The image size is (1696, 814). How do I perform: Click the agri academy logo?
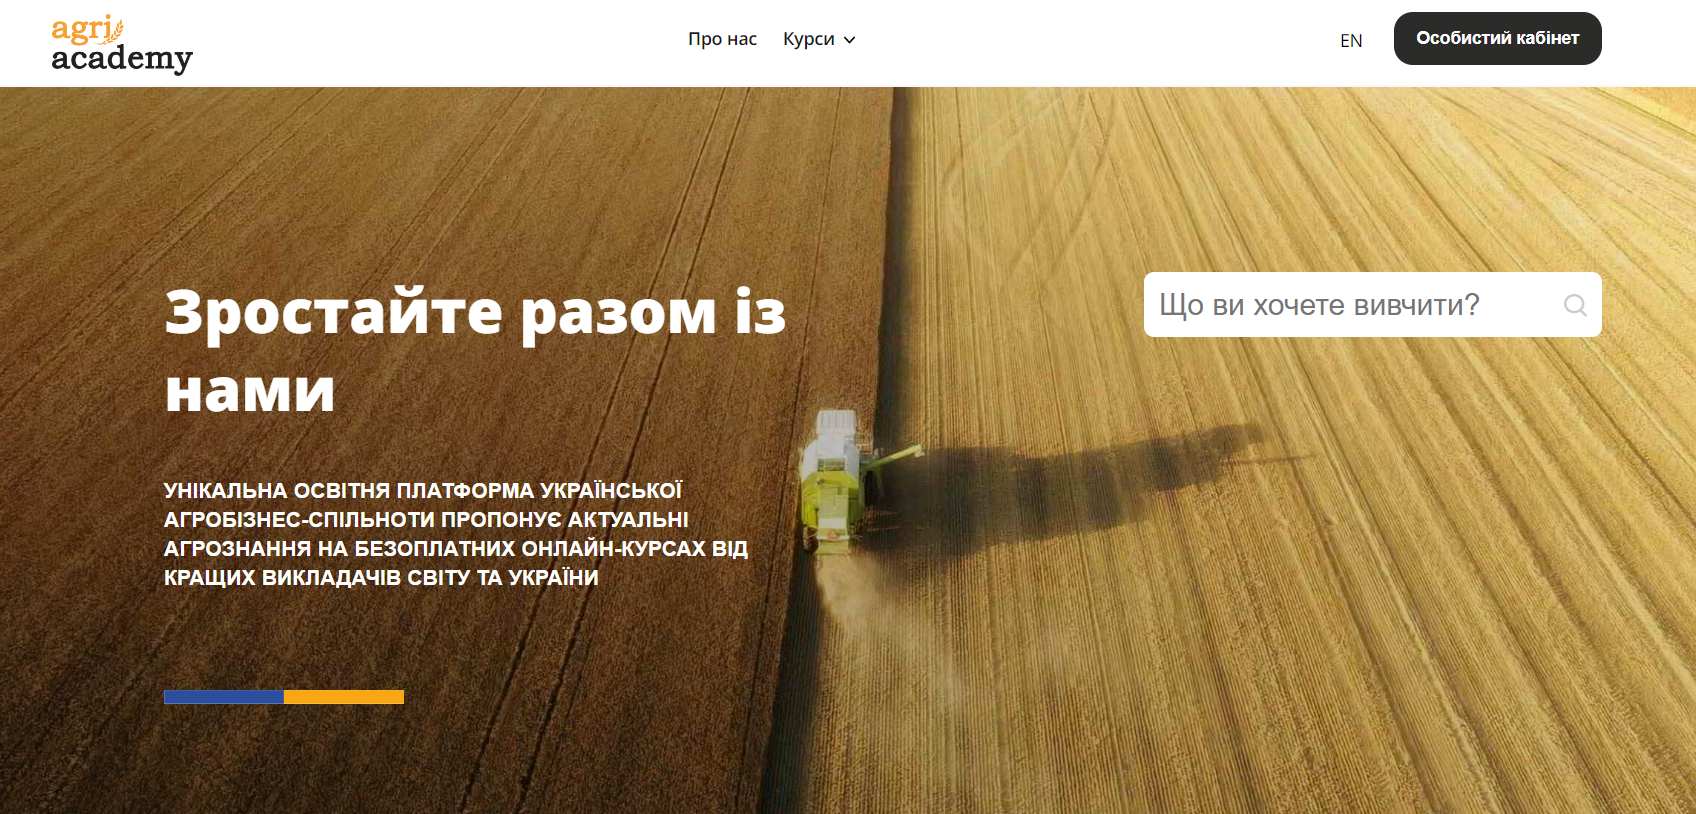tap(121, 45)
